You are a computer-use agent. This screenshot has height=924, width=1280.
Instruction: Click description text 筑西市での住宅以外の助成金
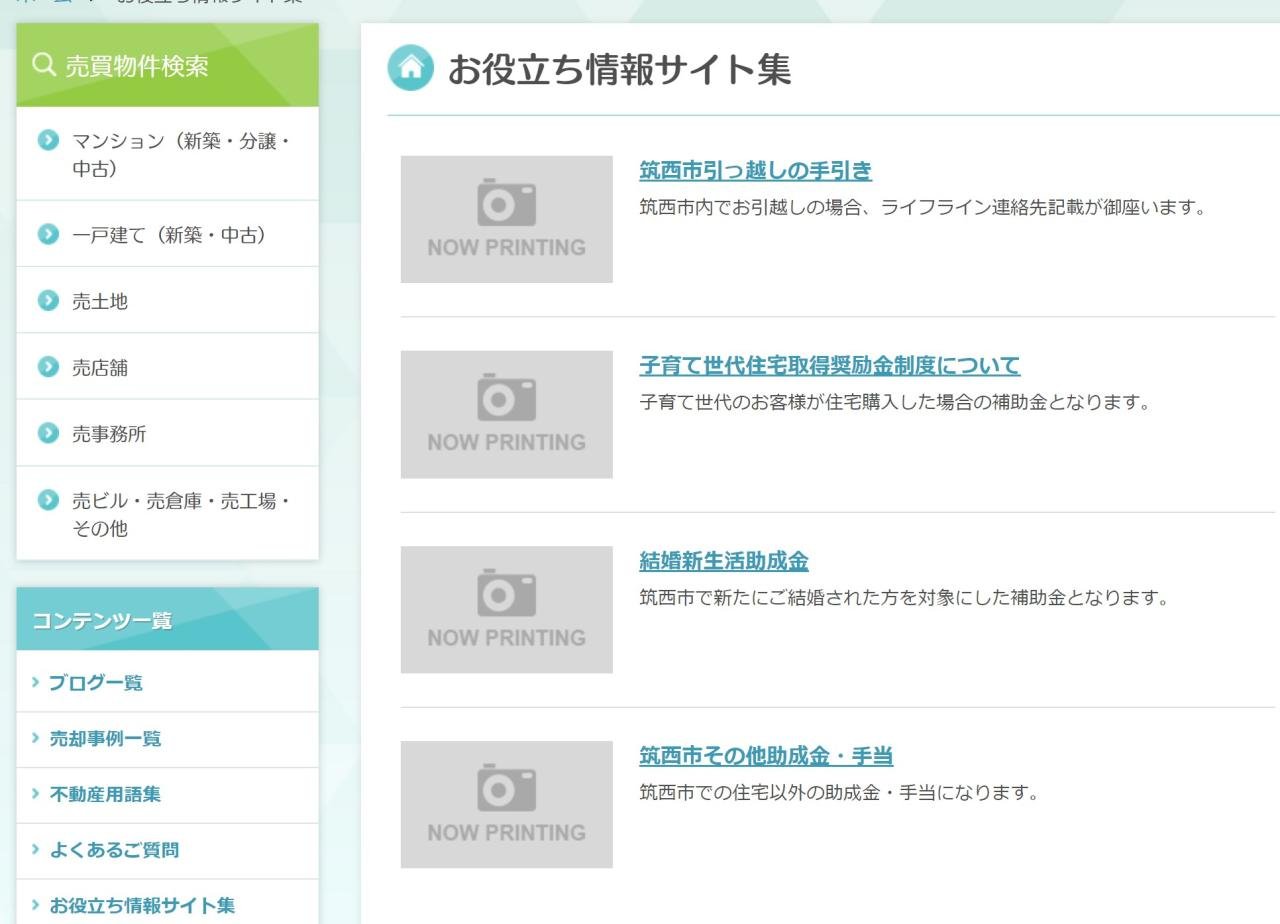[x=839, y=794]
